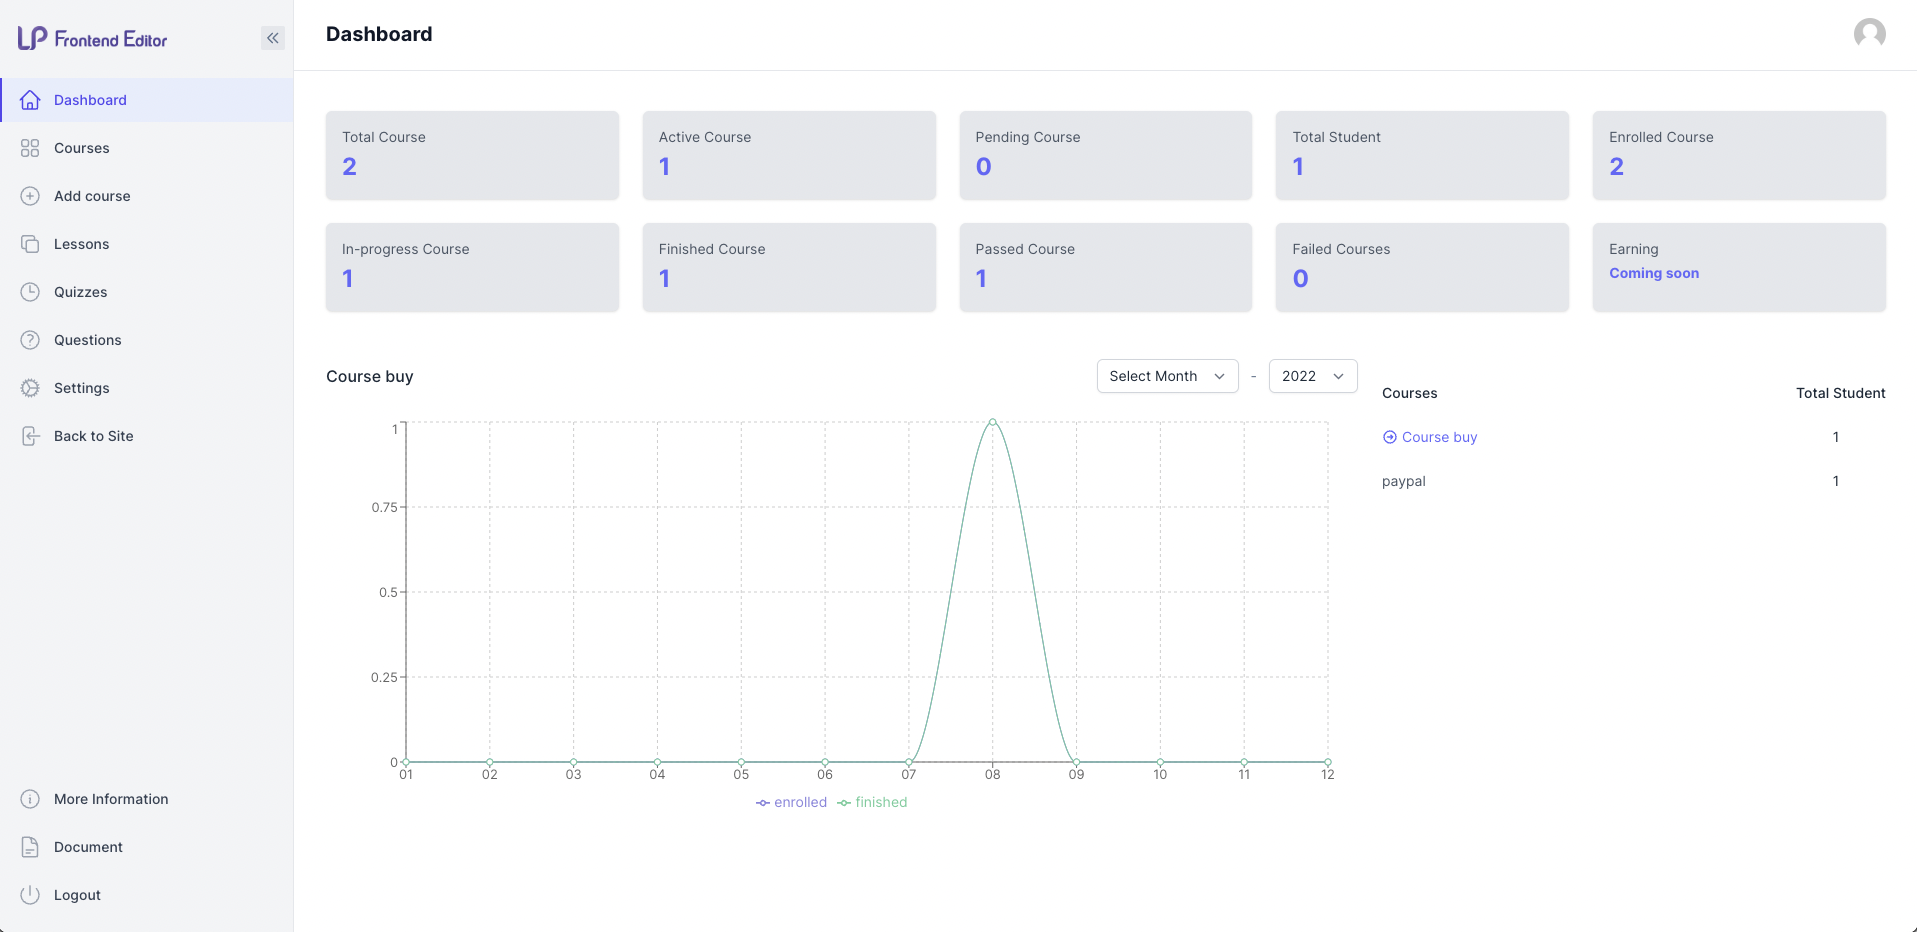Open the 2022 year dropdown
1917x932 pixels.
[x=1312, y=376]
